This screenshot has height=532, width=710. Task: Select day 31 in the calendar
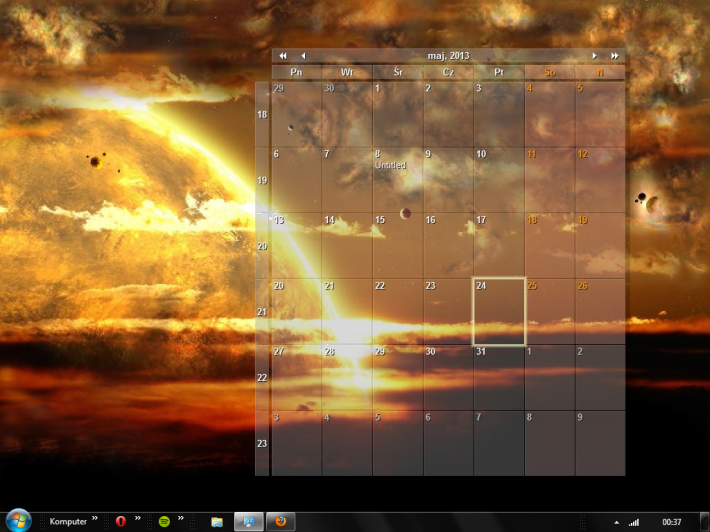(499, 378)
